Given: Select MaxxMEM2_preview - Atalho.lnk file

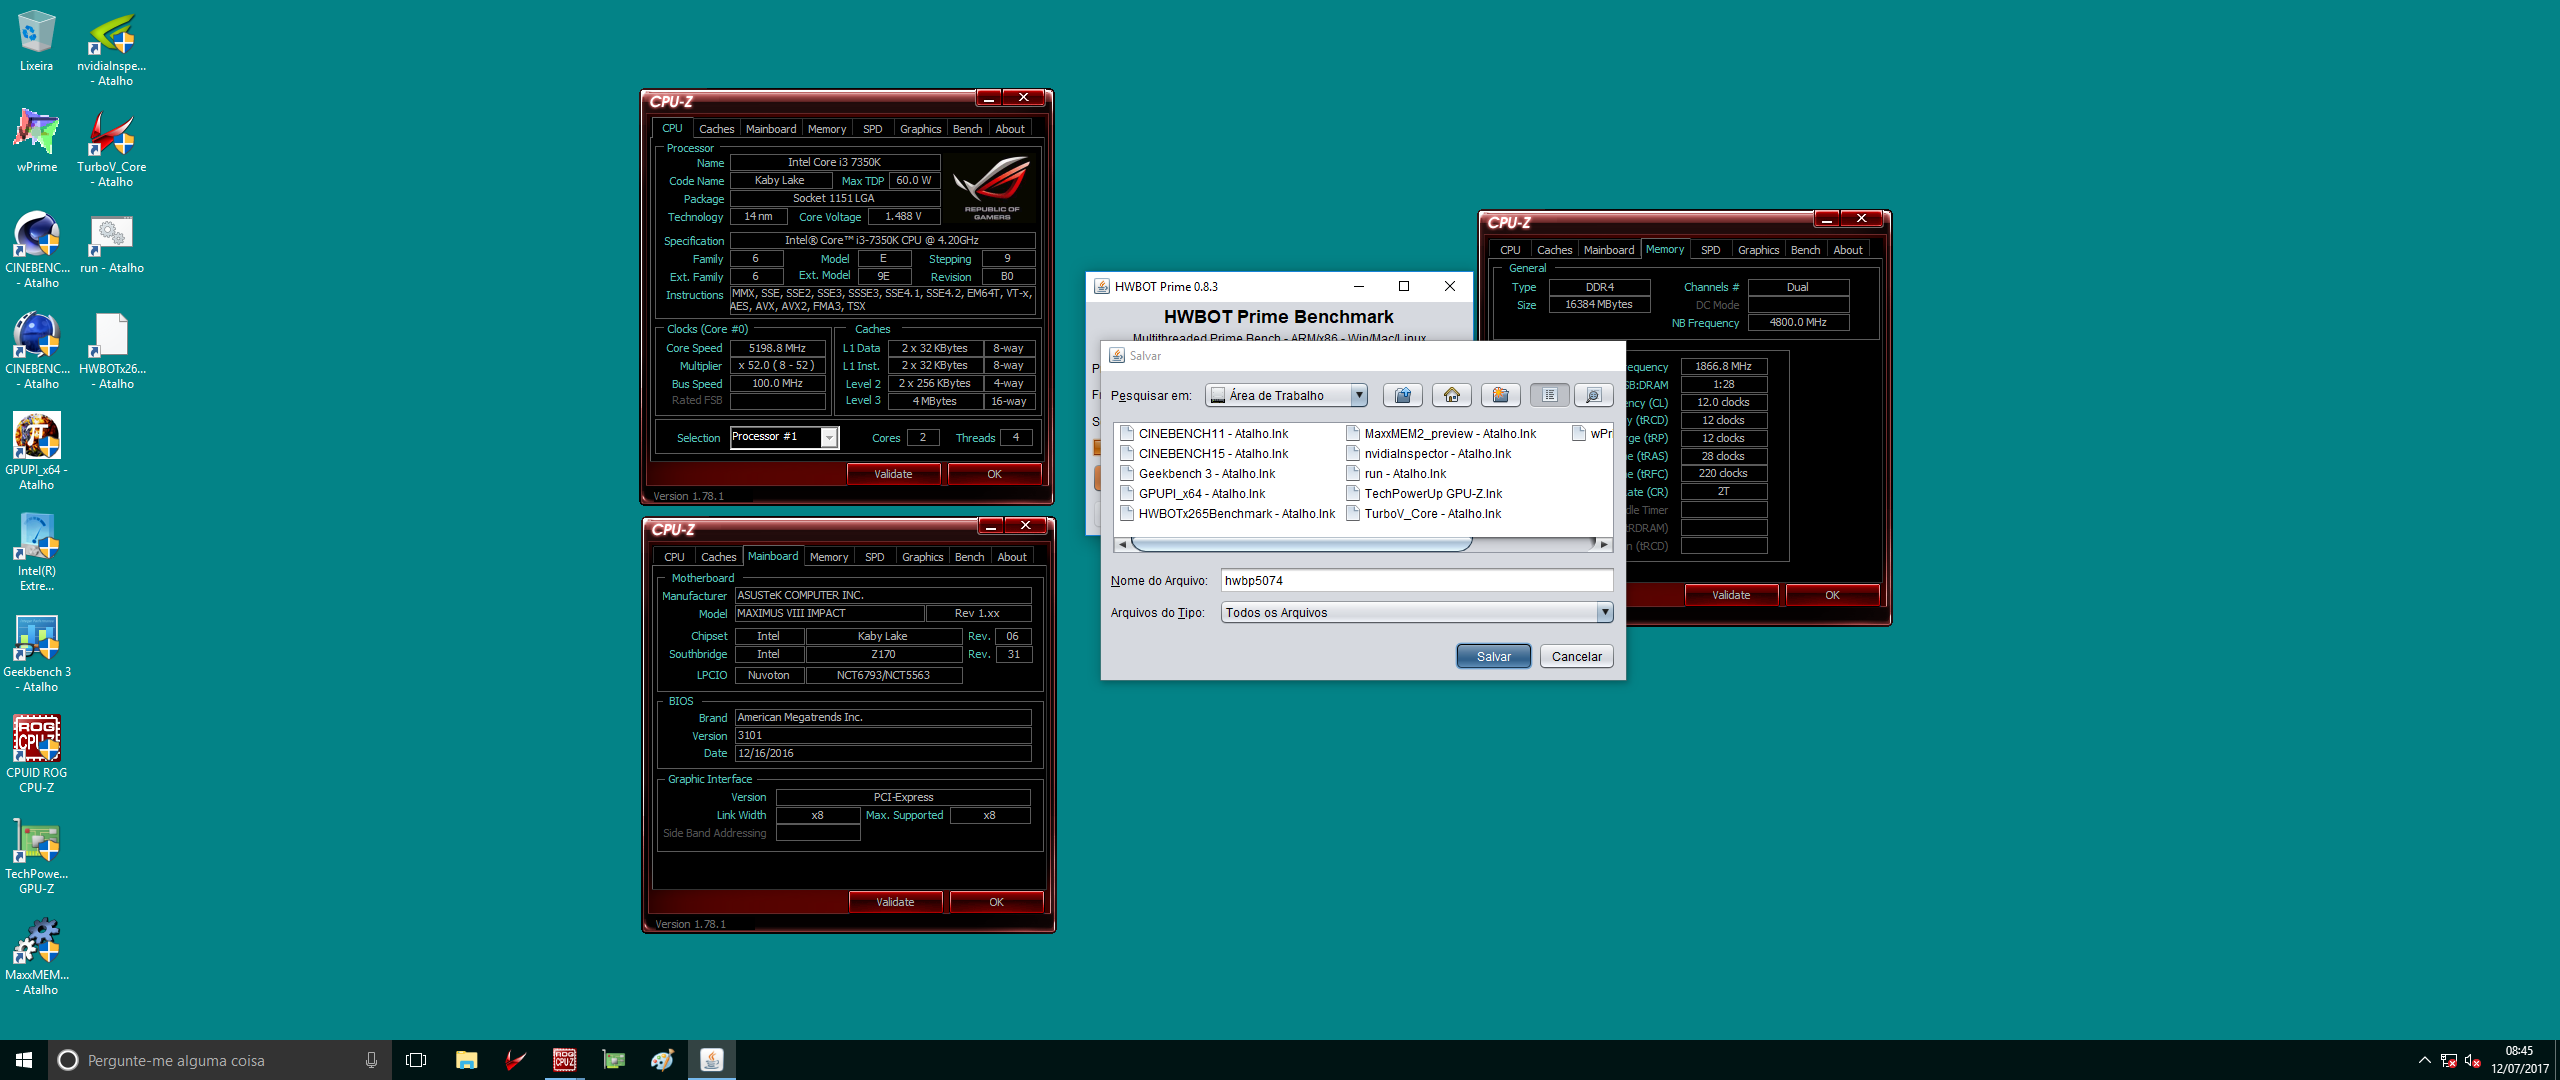Looking at the screenshot, I should (x=1441, y=433).
